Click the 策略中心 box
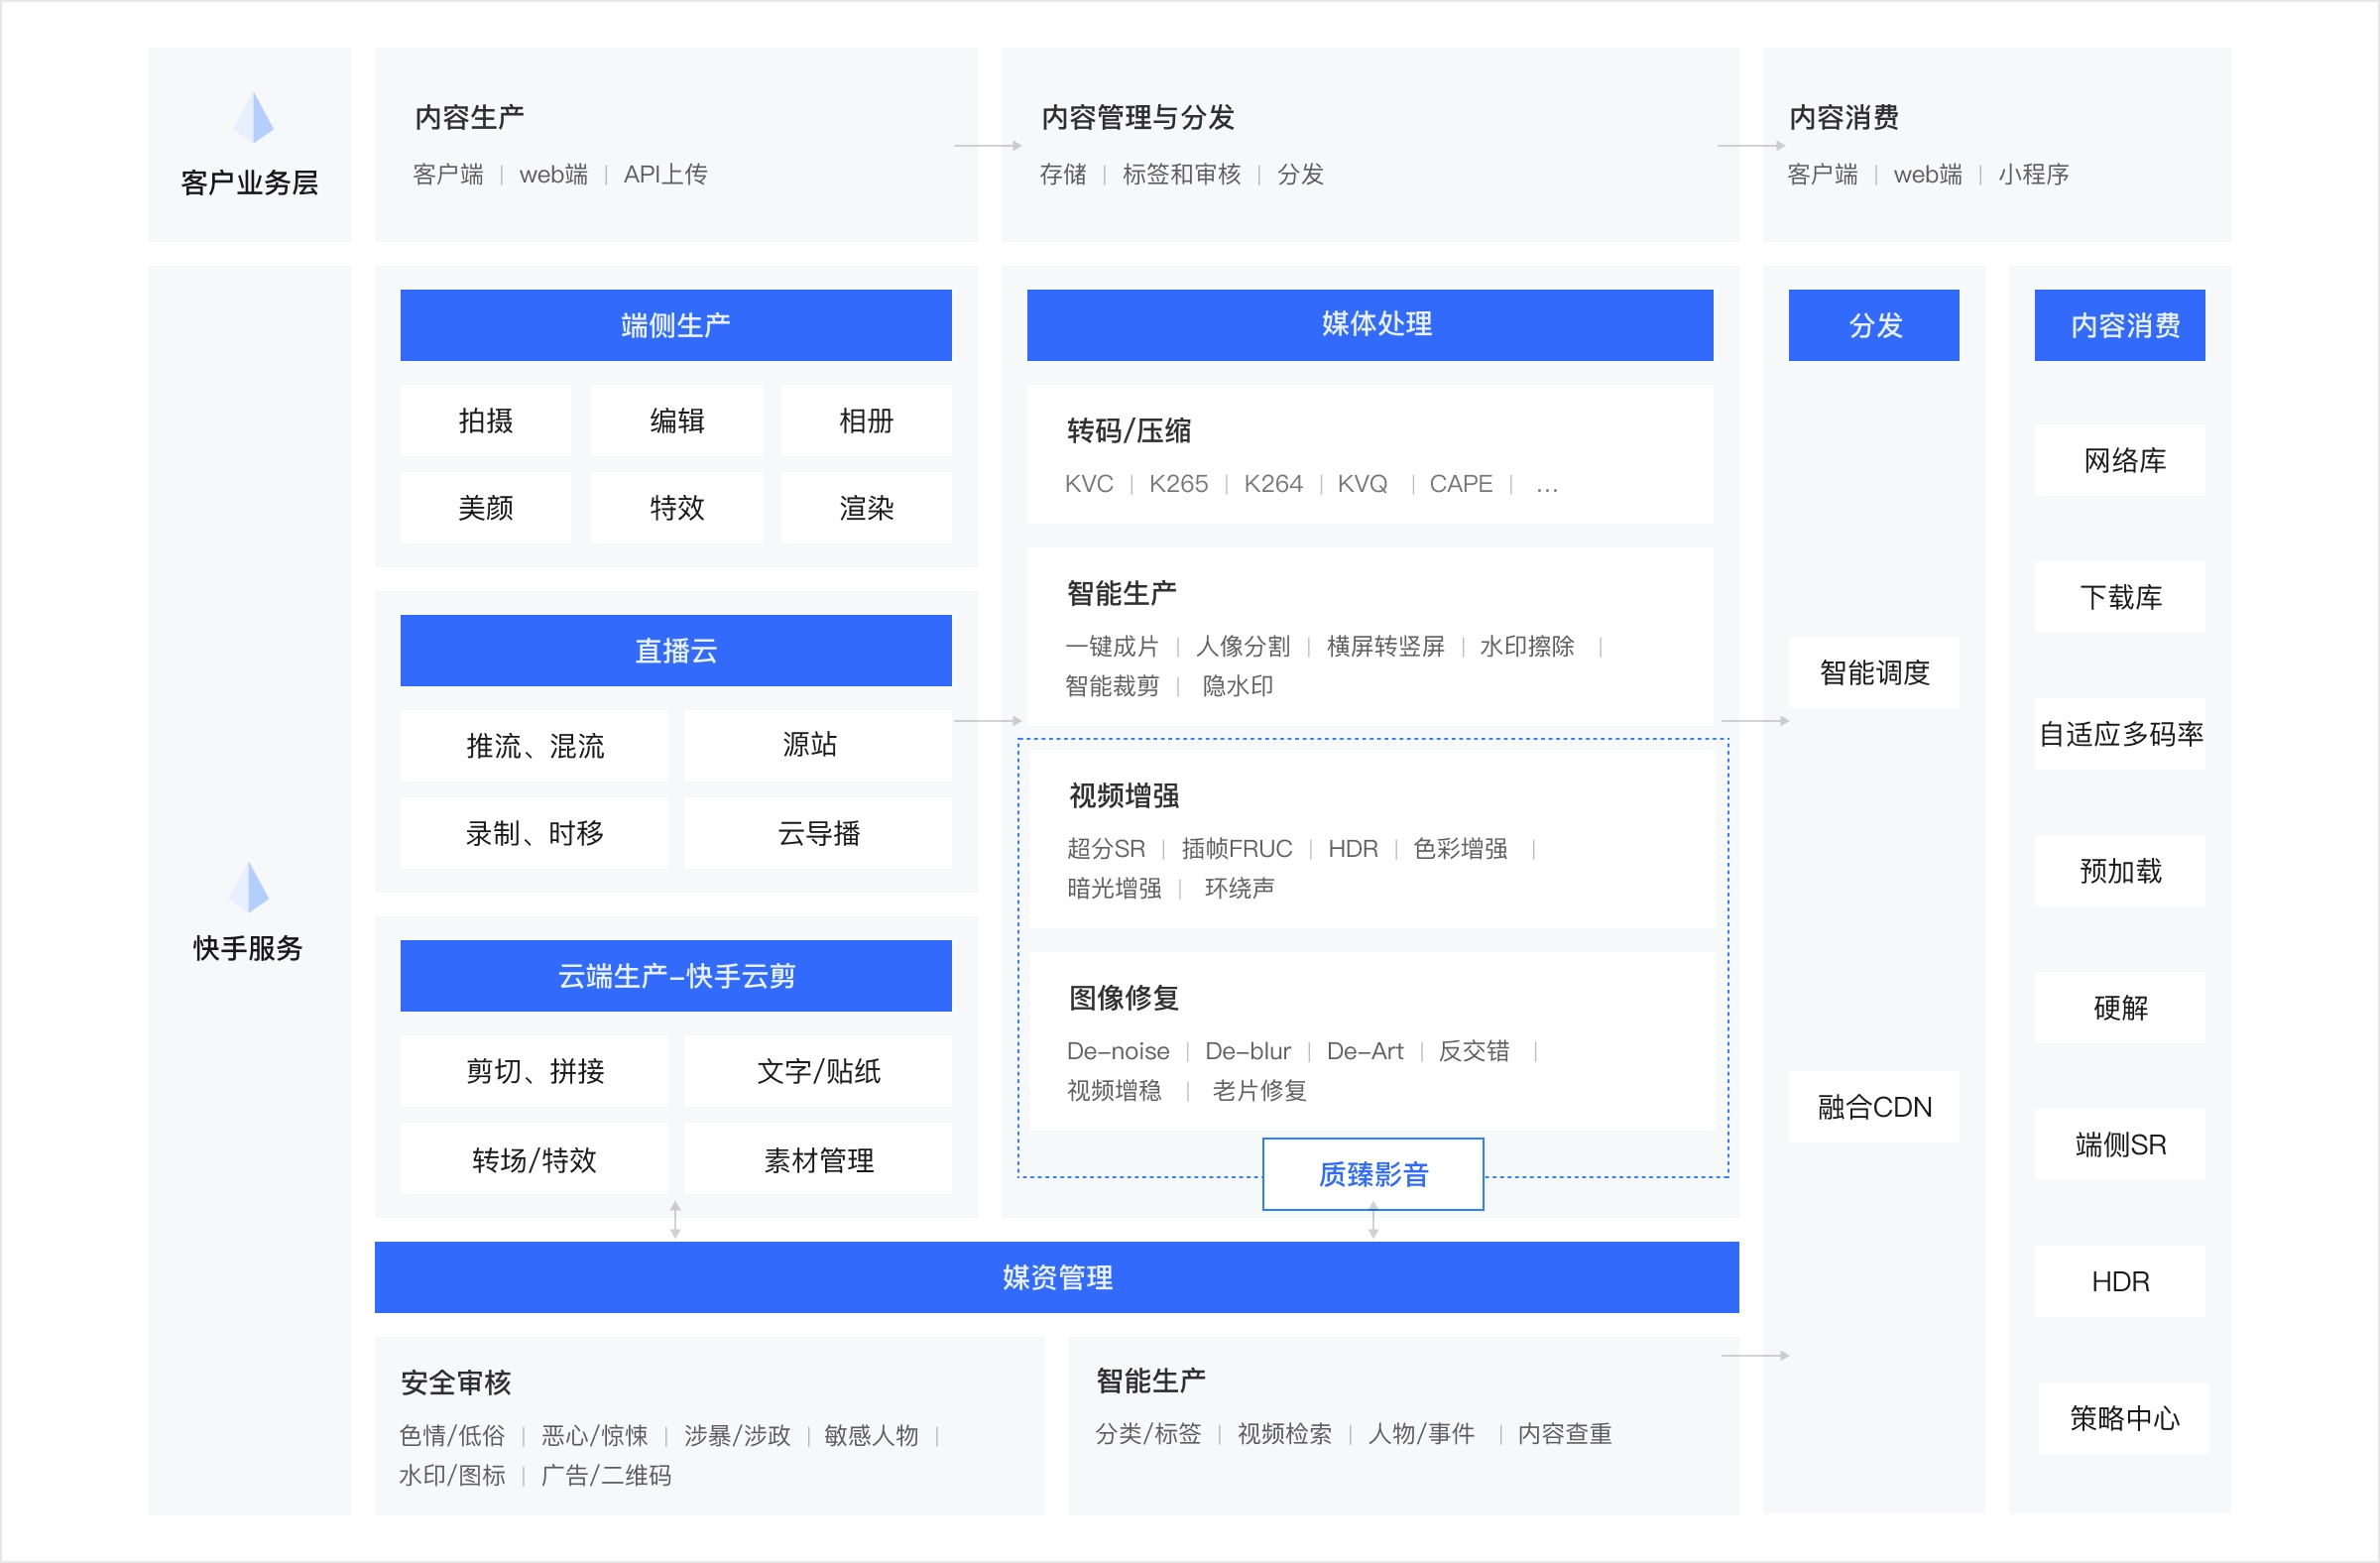2380x1563 pixels. tap(2124, 1418)
